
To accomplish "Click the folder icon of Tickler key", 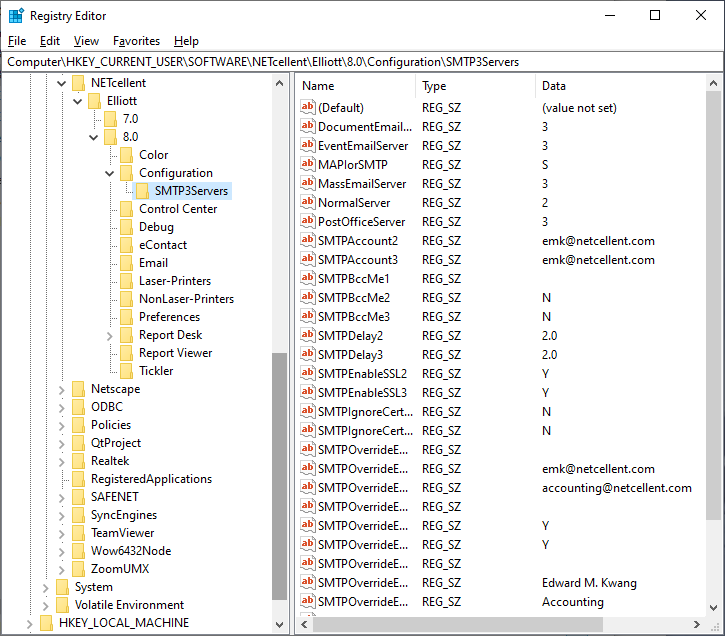I will pos(126,371).
